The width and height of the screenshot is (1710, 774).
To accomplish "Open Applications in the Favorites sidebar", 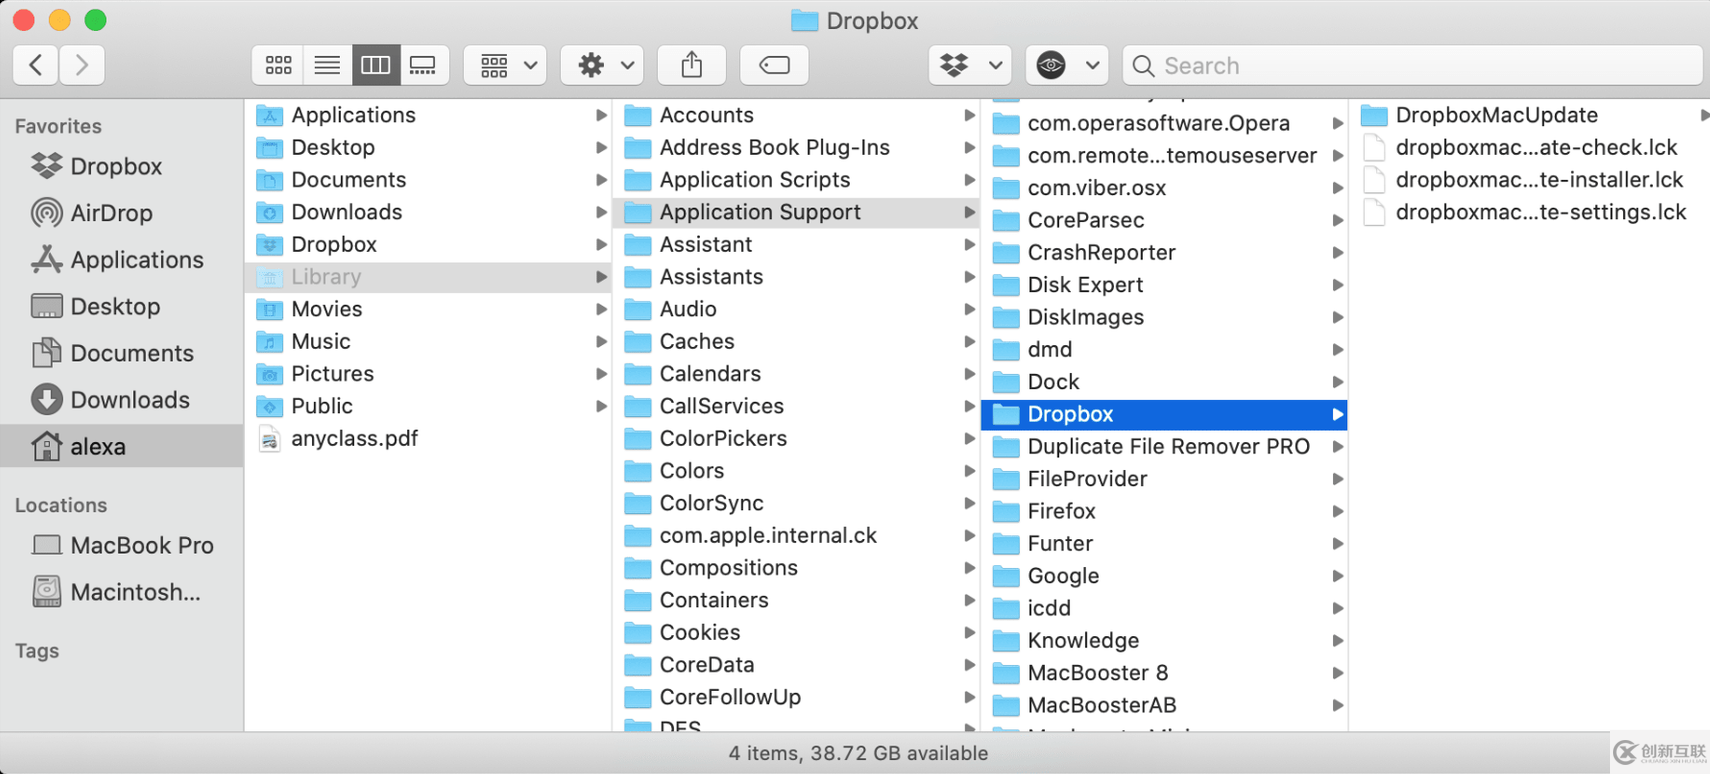I will pyautogui.click(x=122, y=260).
